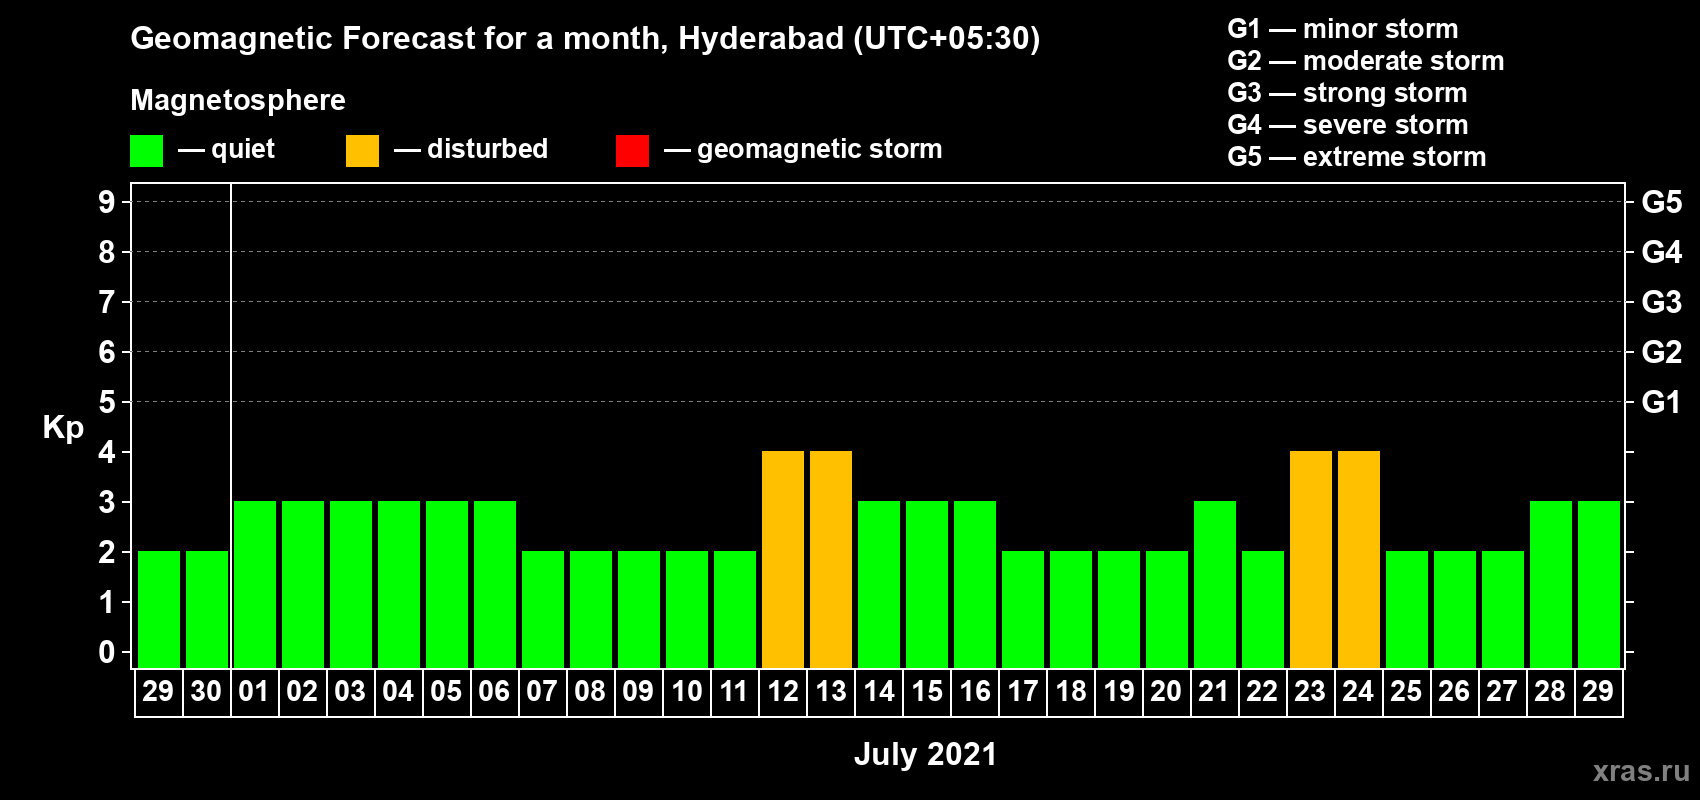Click the G4 label on right axis
The image size is (1700, 800).
click(x=1662, y=252)
